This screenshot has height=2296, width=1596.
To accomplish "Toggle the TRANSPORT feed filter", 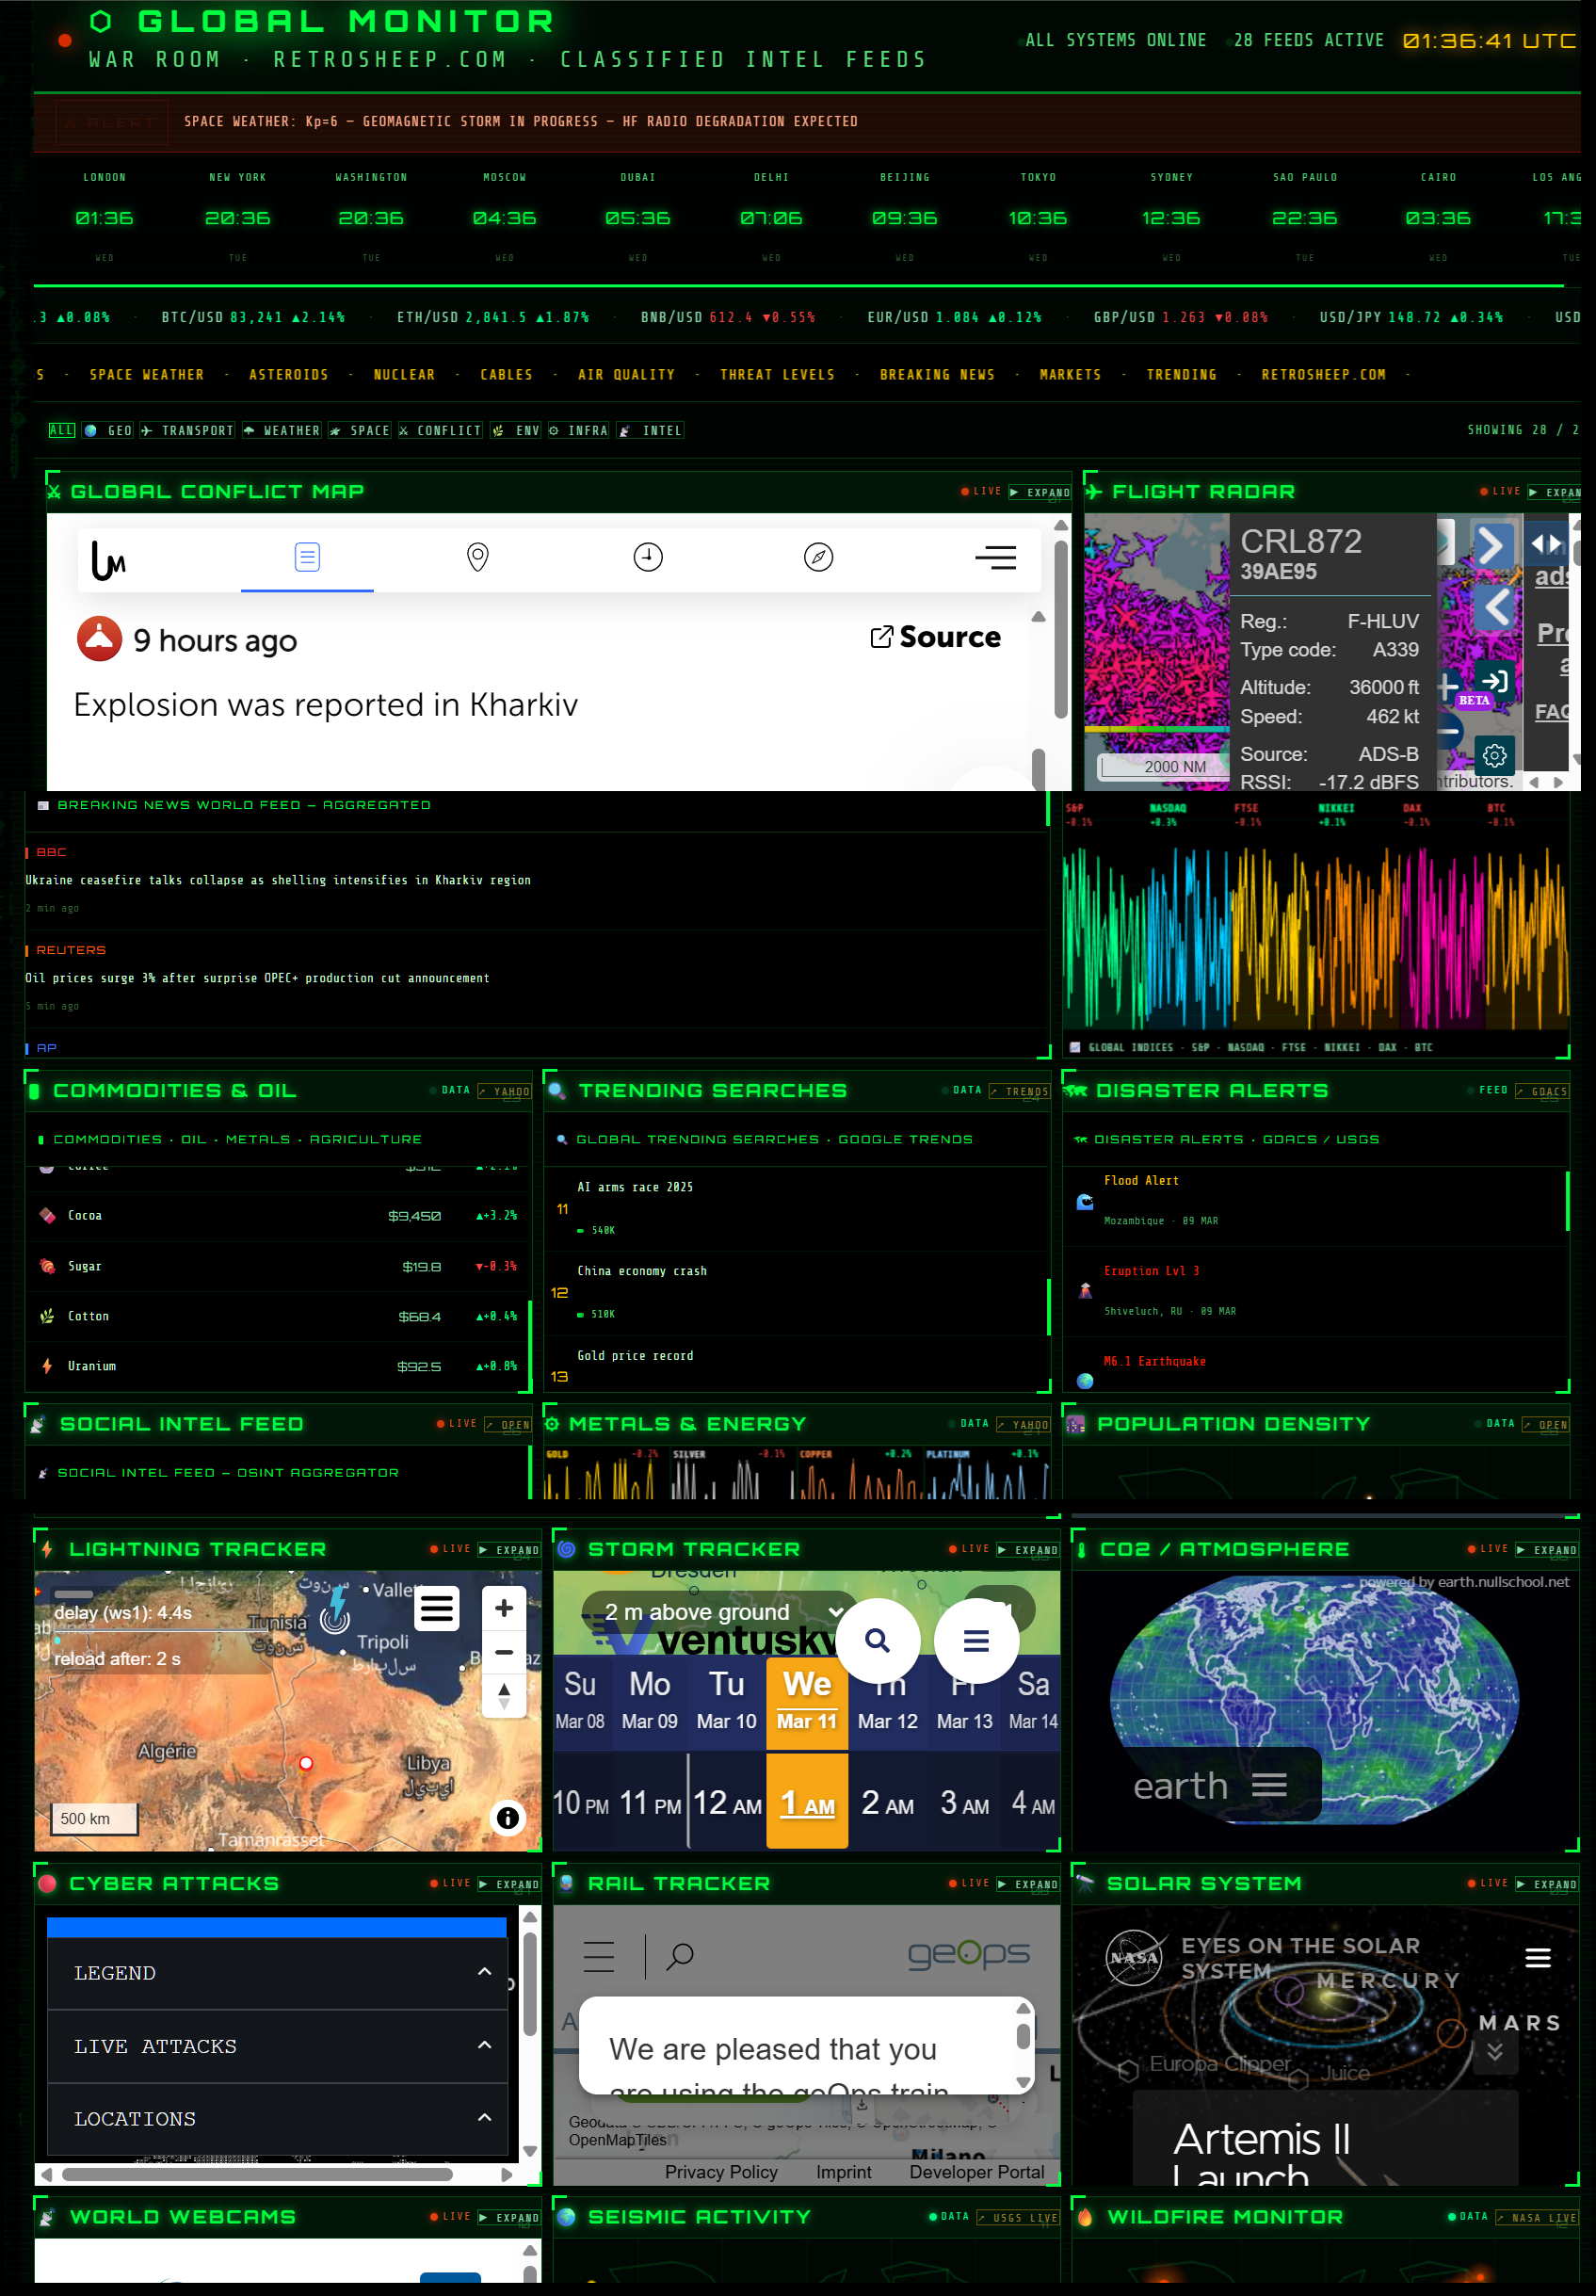I will pos(188,430).
